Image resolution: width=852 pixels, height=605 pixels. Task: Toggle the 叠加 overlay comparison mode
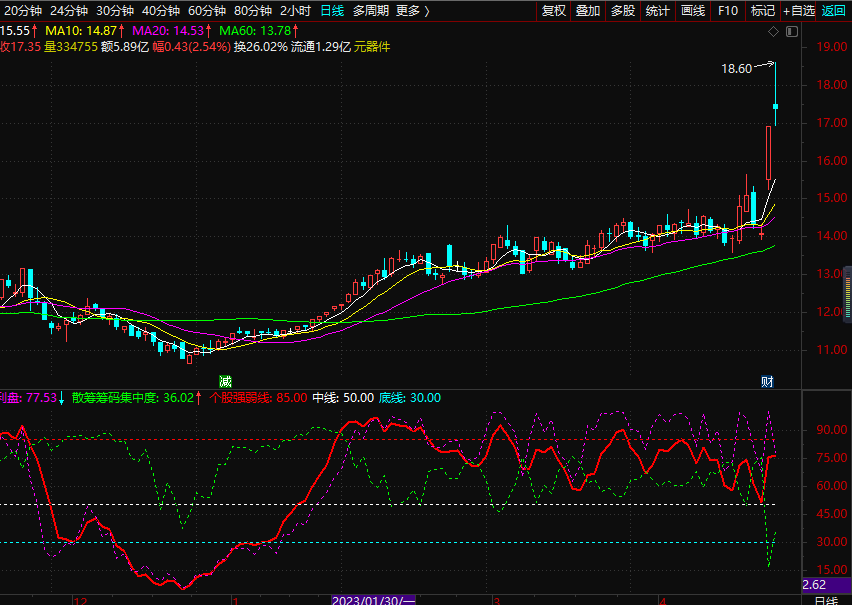(x=588, y=11)
